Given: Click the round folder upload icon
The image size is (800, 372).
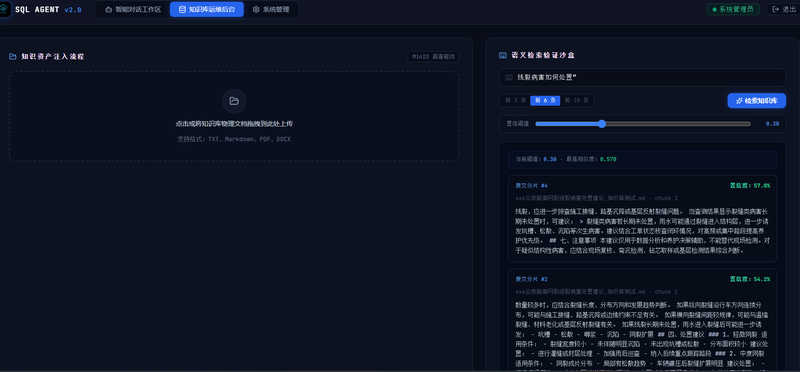Looking at the screenshot, I should (x=234, y=101).
